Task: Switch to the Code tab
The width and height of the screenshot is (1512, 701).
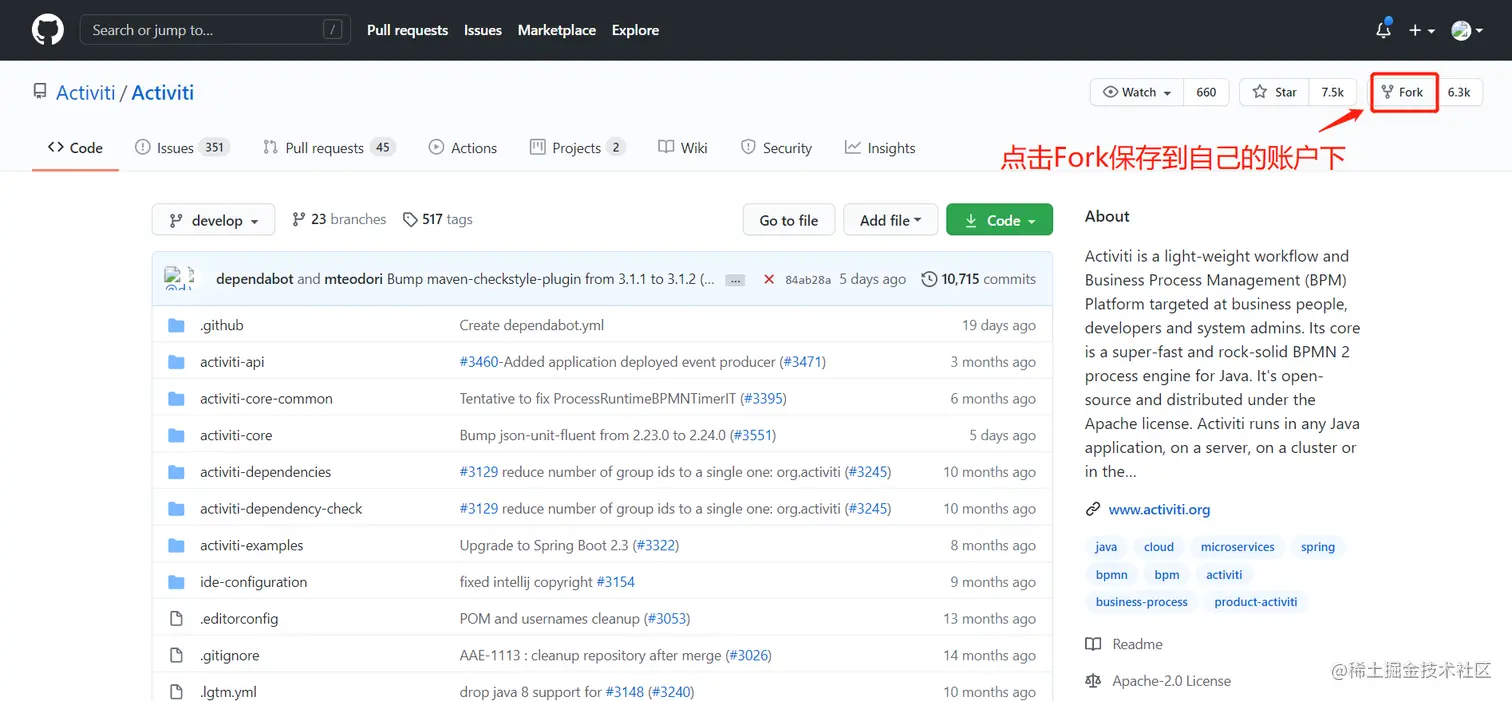Action: pos(75,148)
